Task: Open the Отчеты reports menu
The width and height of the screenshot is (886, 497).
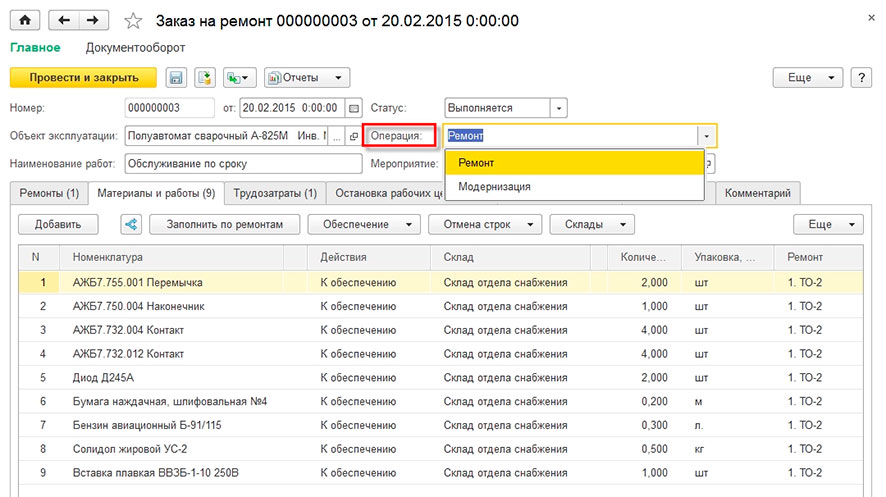Action: (307, 77)
